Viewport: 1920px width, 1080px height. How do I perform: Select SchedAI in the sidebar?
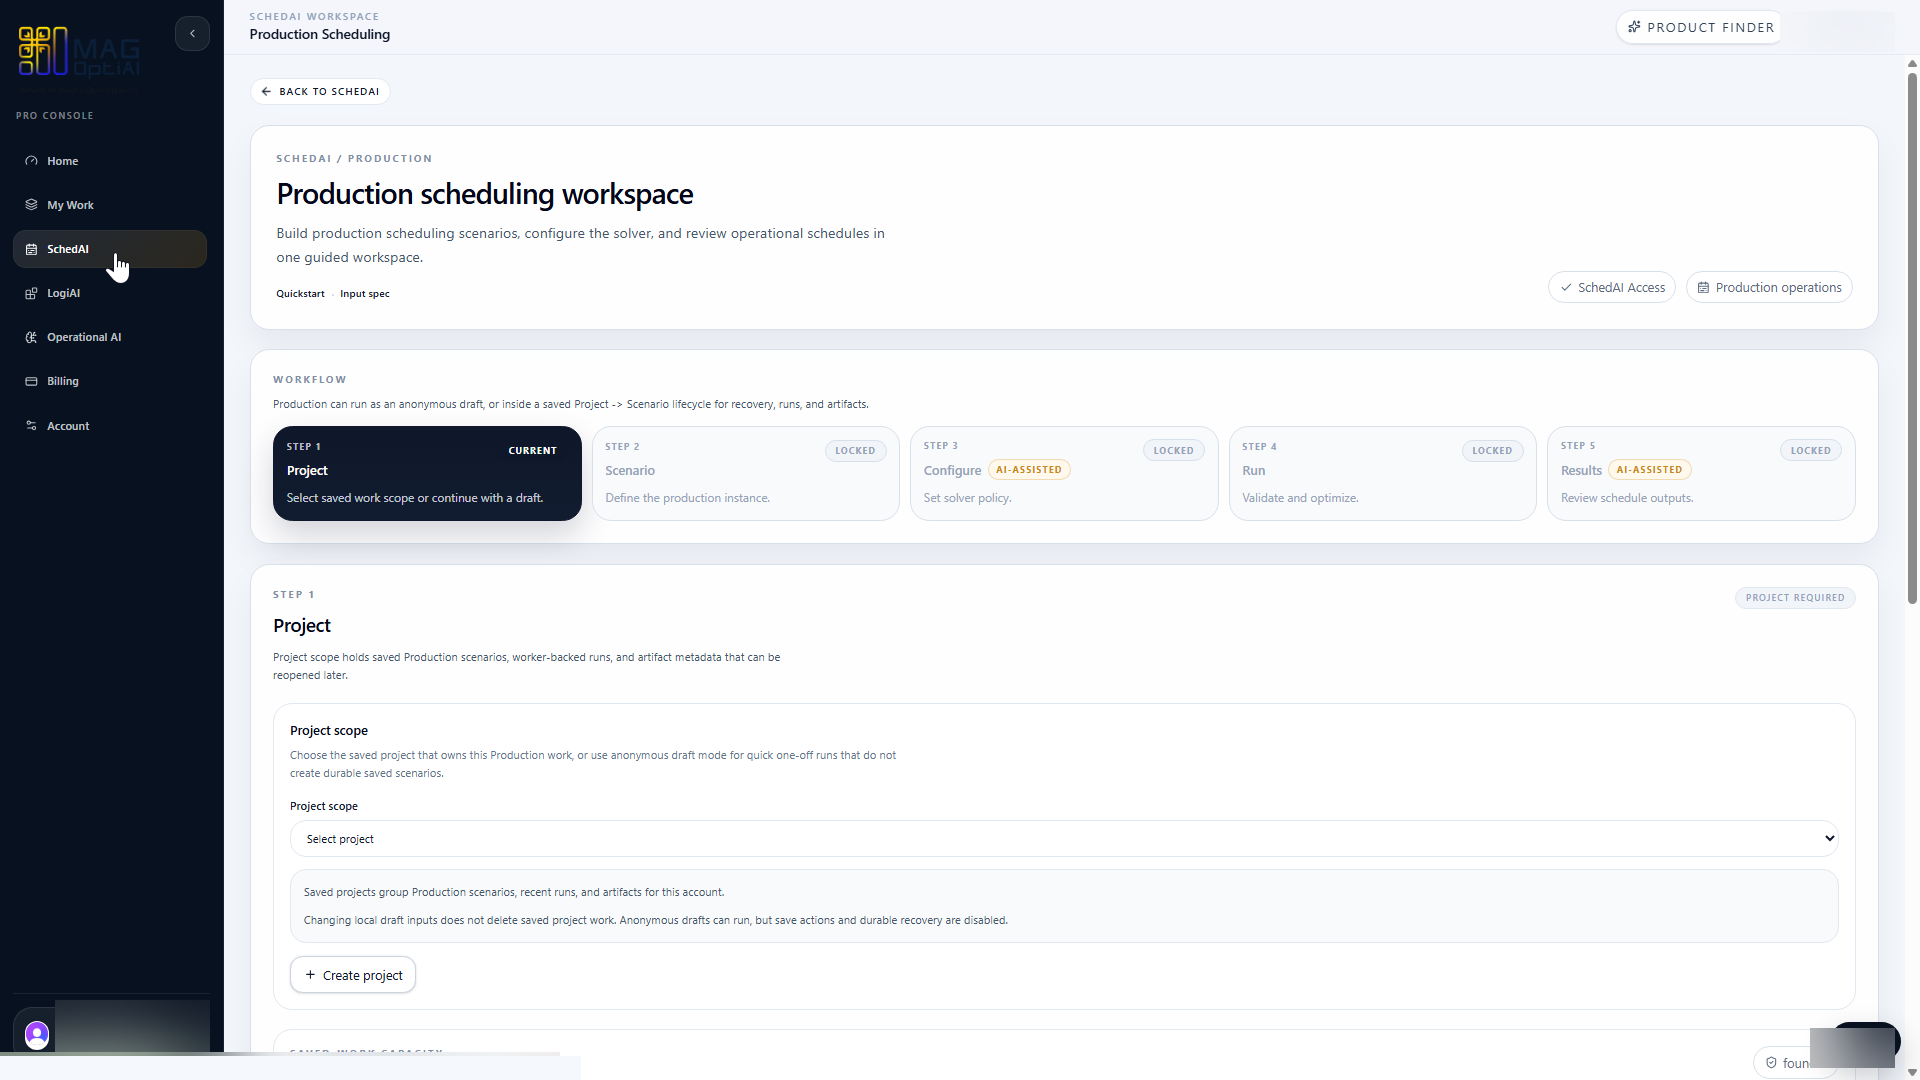[x=110, y=249]
